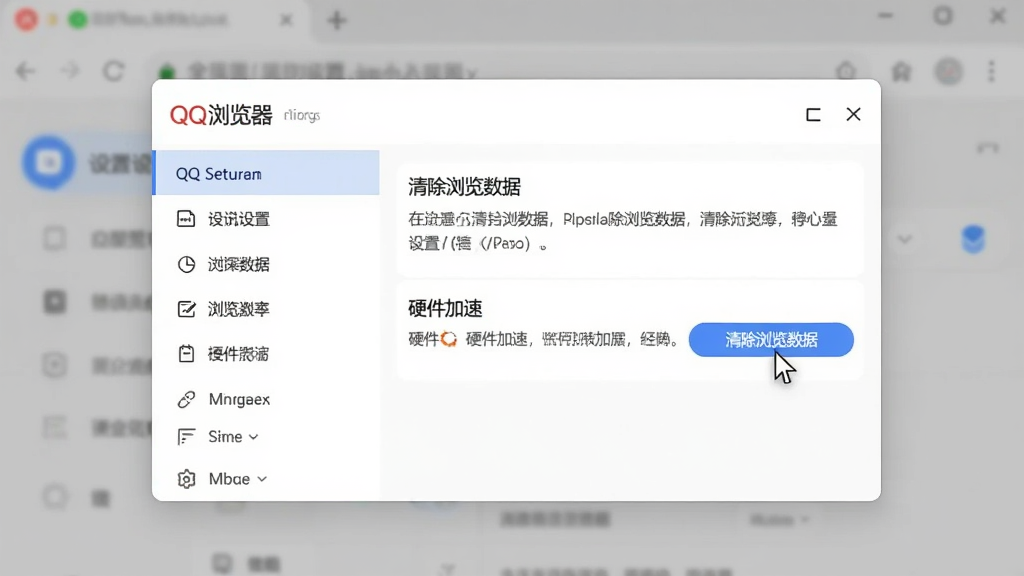Screen dimensions: 1024x576
Task: Open the 设训设置 sidebar entry
Action: (x=266, y=219)
